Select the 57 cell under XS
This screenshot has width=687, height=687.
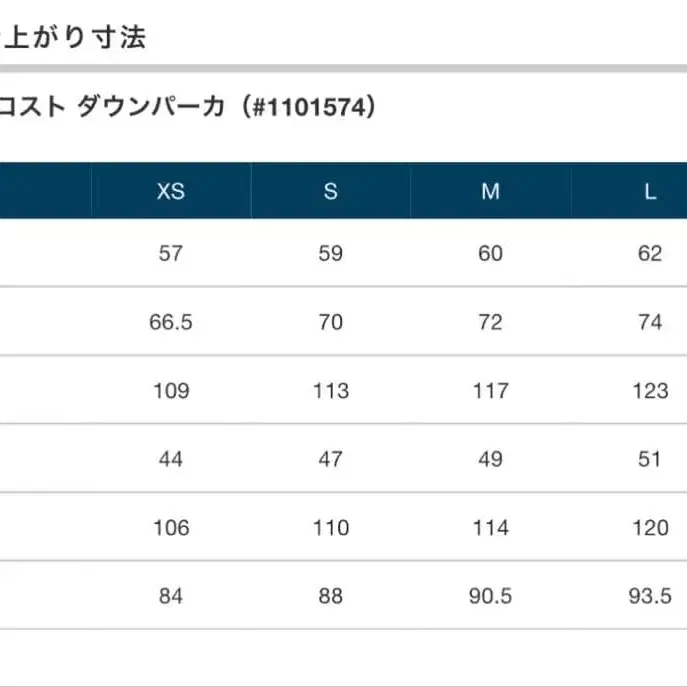(171, 253)
